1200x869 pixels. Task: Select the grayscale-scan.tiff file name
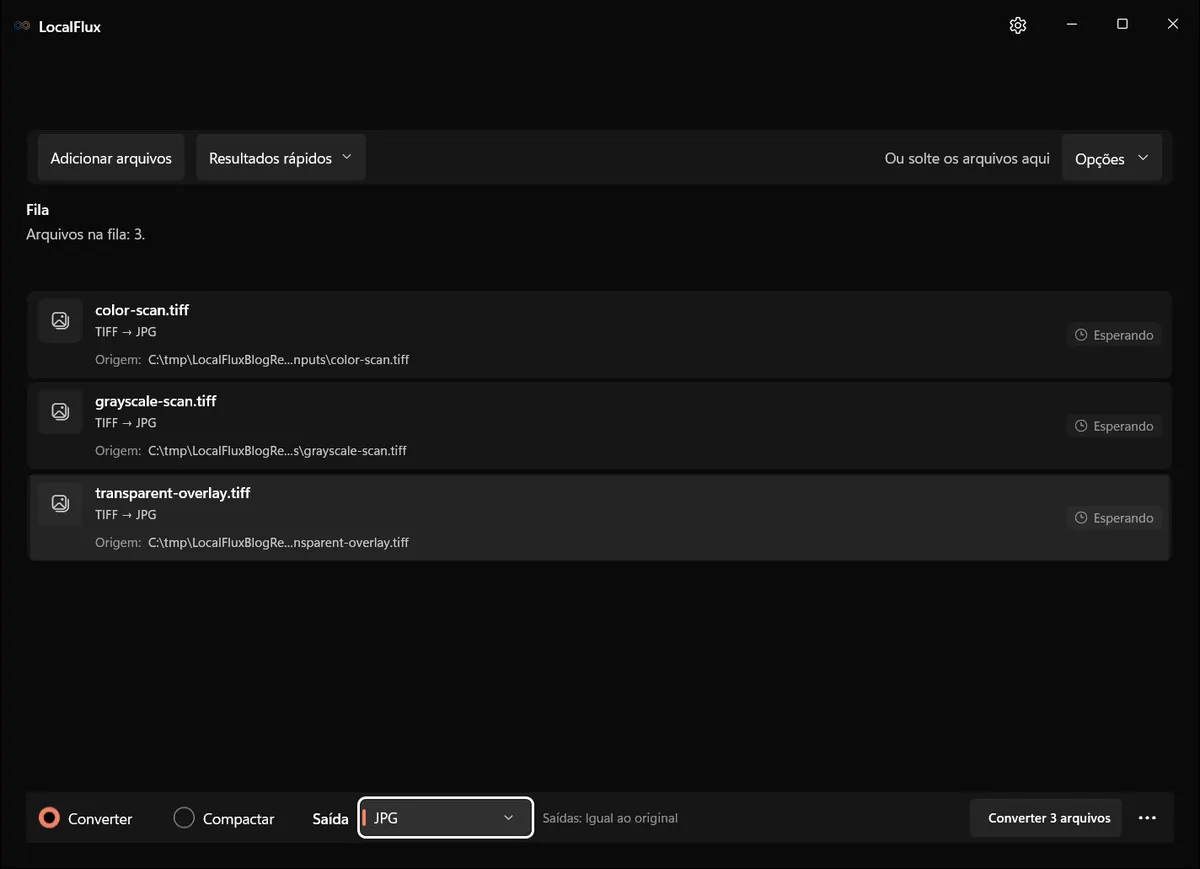156,401
